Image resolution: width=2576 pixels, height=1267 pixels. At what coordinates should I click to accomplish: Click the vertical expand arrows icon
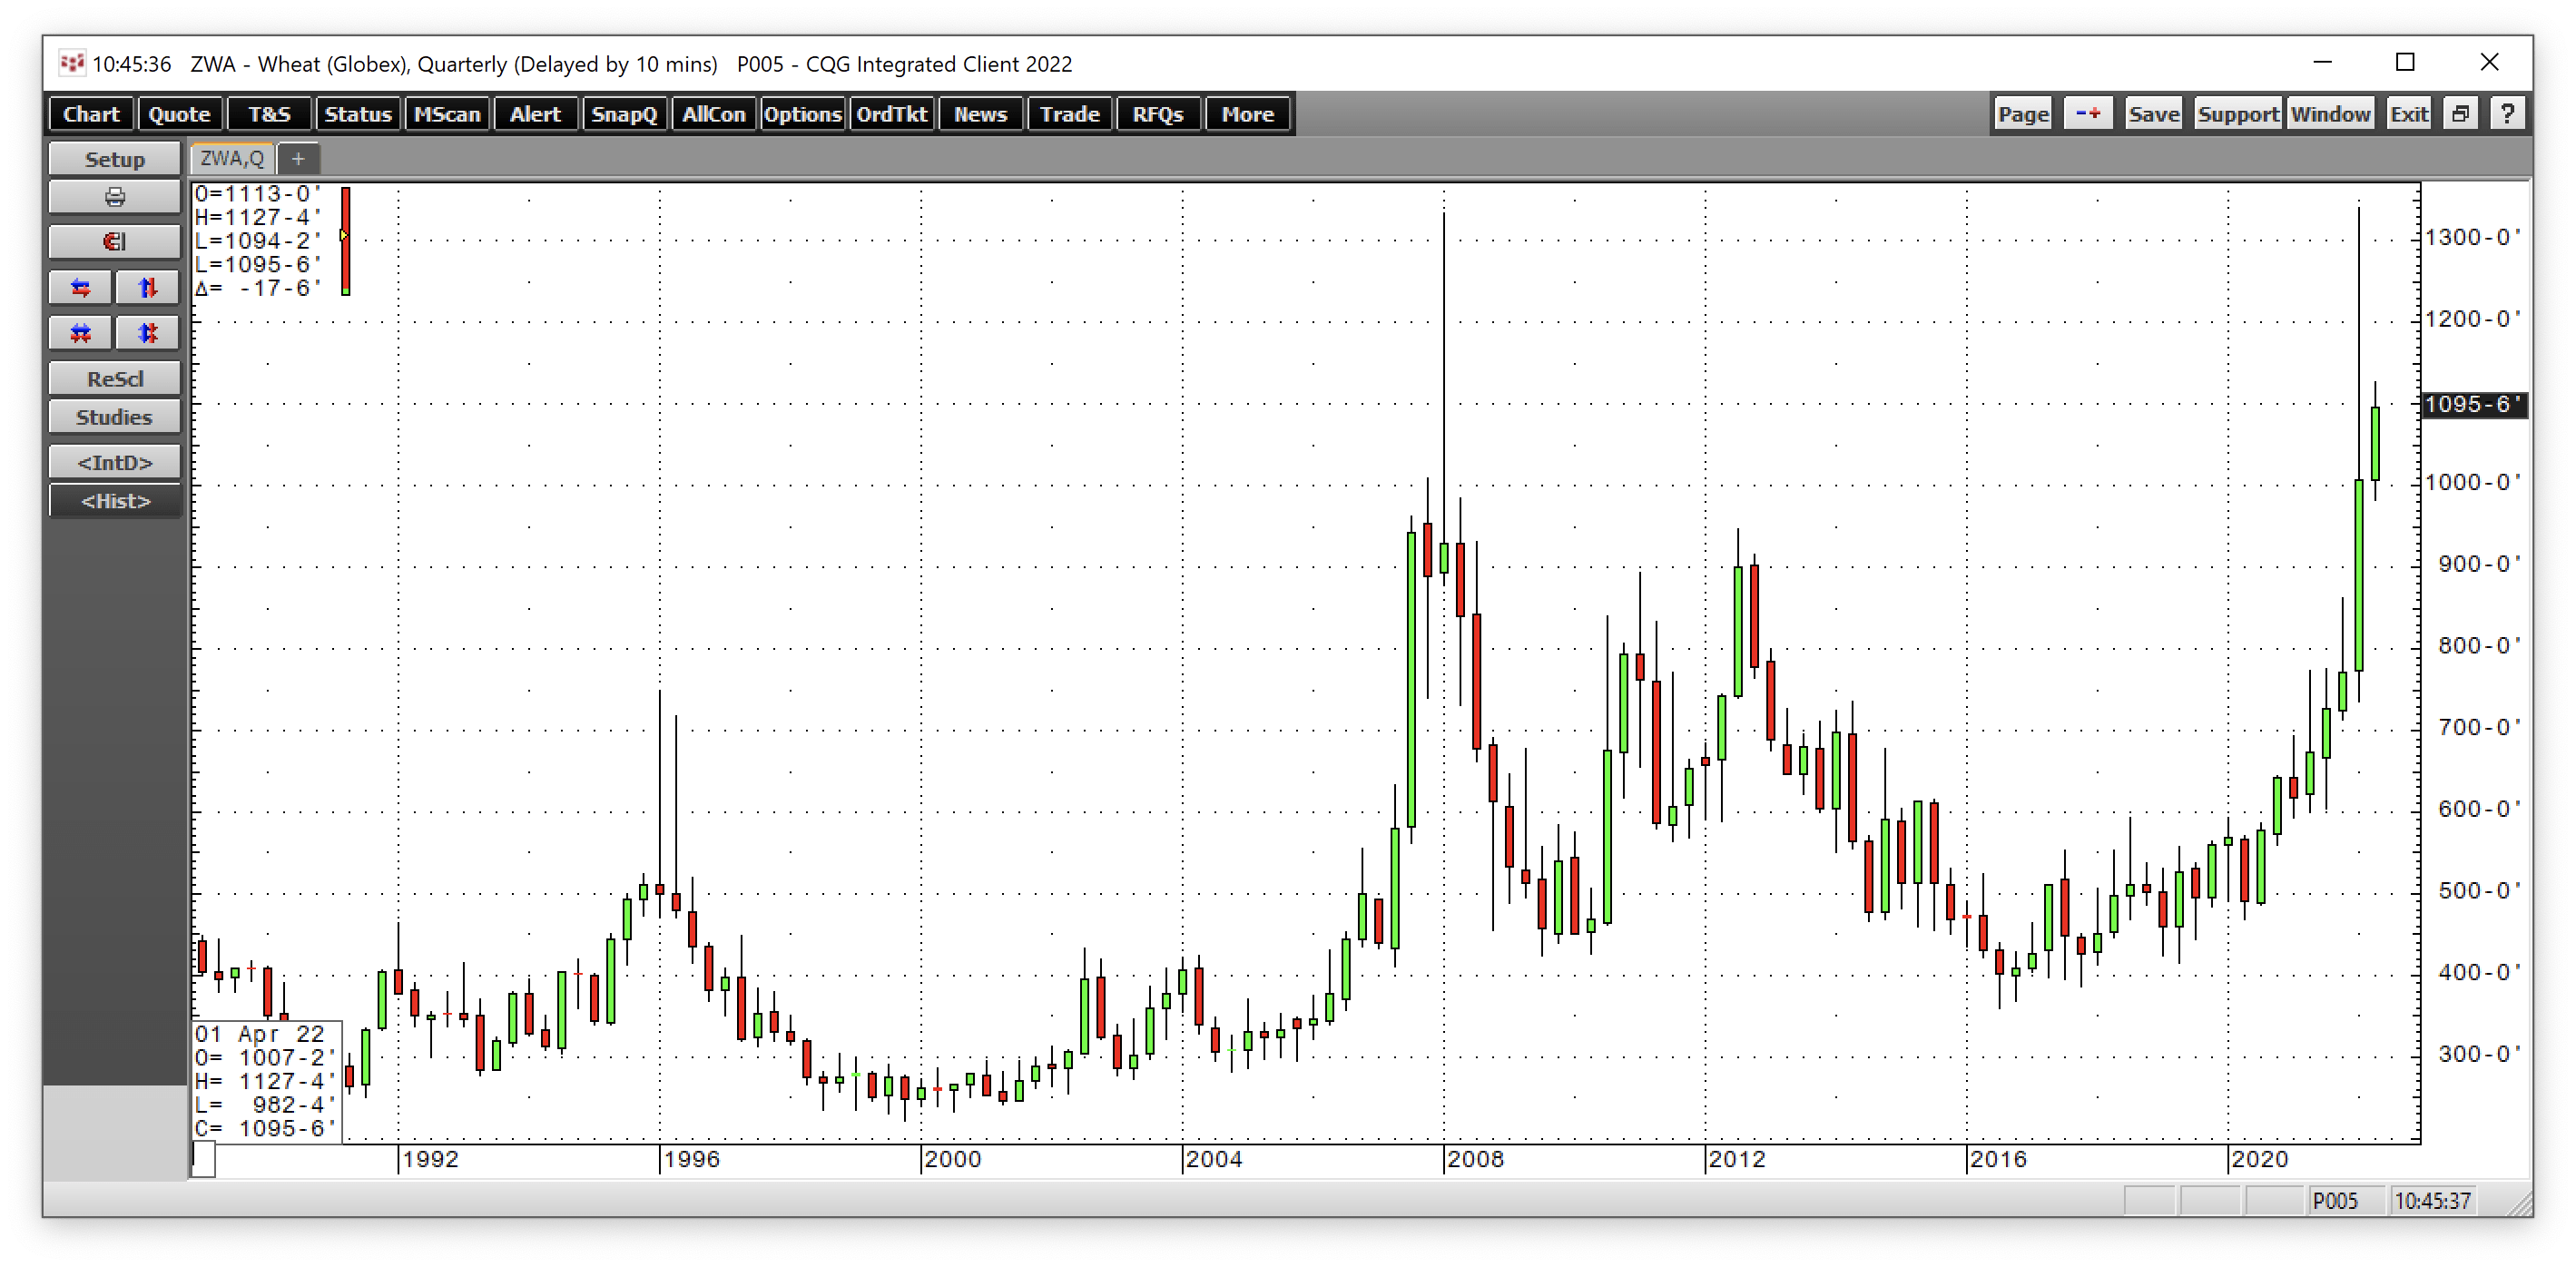147,288
